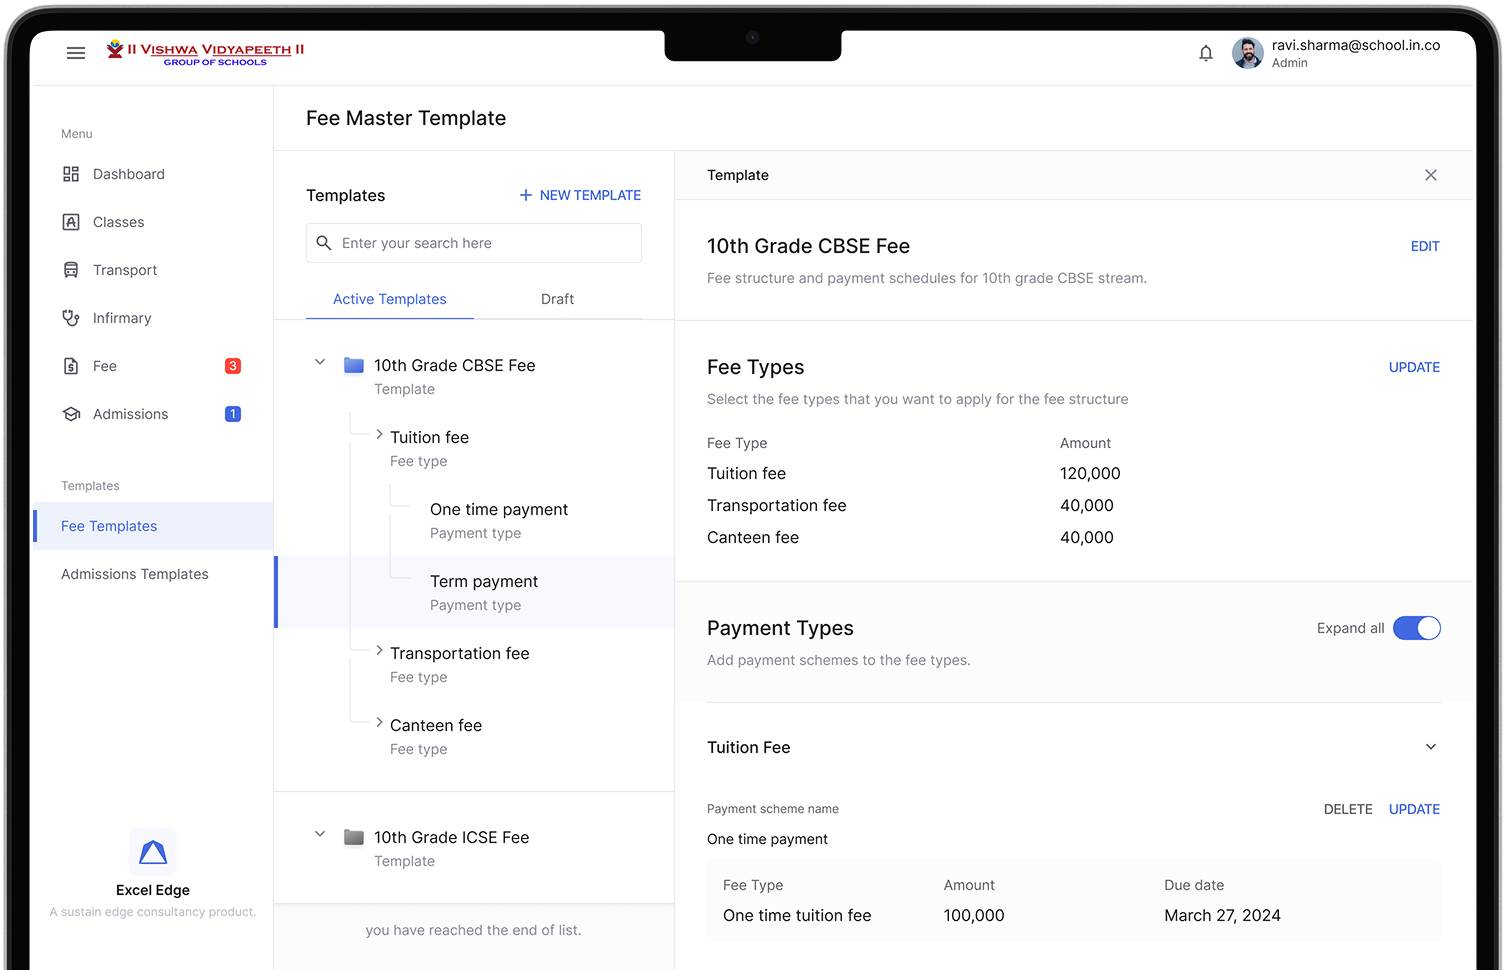Click the 10th Grade ICSE folder icon
1505x970 pixels.
tap(354, 837)
